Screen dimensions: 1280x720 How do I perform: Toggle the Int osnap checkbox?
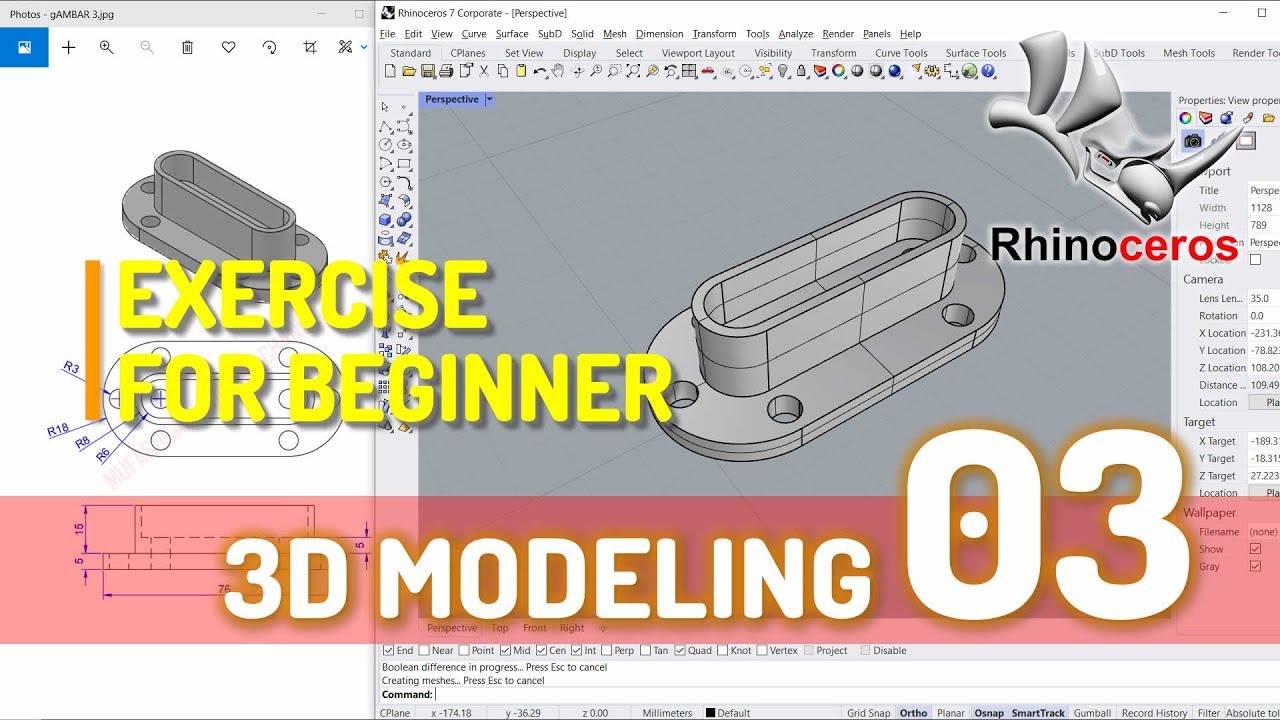click(x=577, y=650)
